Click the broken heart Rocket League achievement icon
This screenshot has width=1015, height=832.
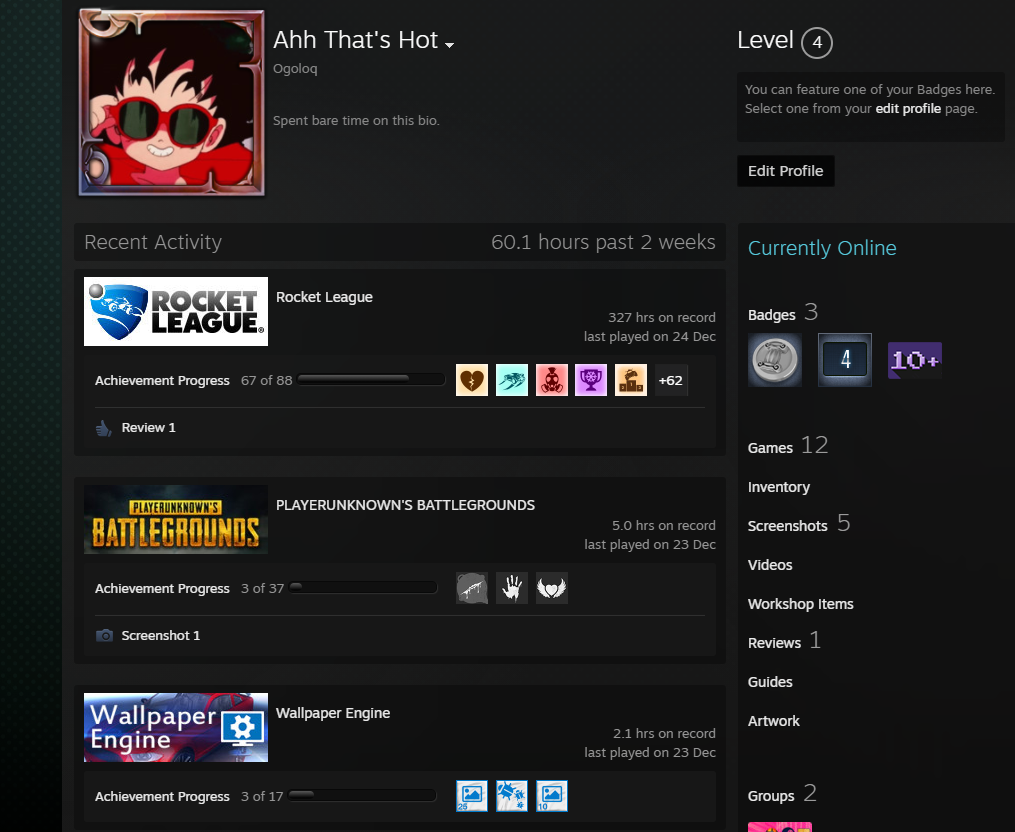click(472, 379)
